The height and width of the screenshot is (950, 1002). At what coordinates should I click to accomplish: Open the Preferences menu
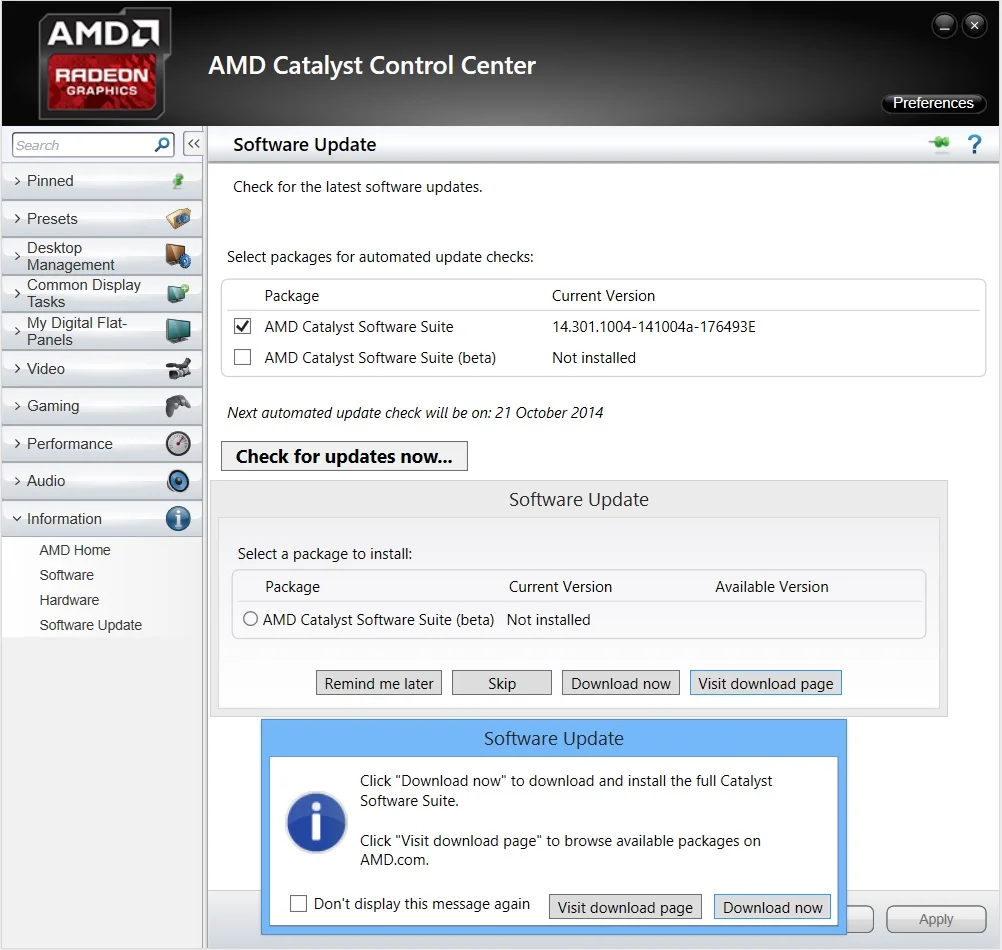[x=934, y=103]
